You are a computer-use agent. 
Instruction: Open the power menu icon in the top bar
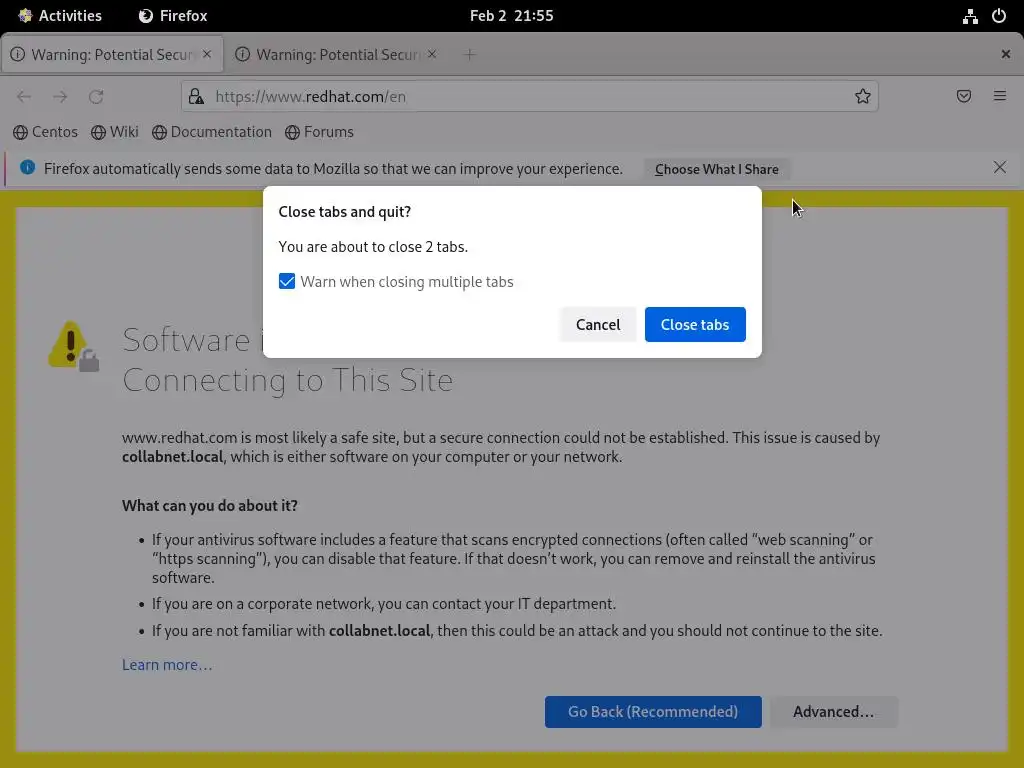pyautogui.click(x=999, y=16)
